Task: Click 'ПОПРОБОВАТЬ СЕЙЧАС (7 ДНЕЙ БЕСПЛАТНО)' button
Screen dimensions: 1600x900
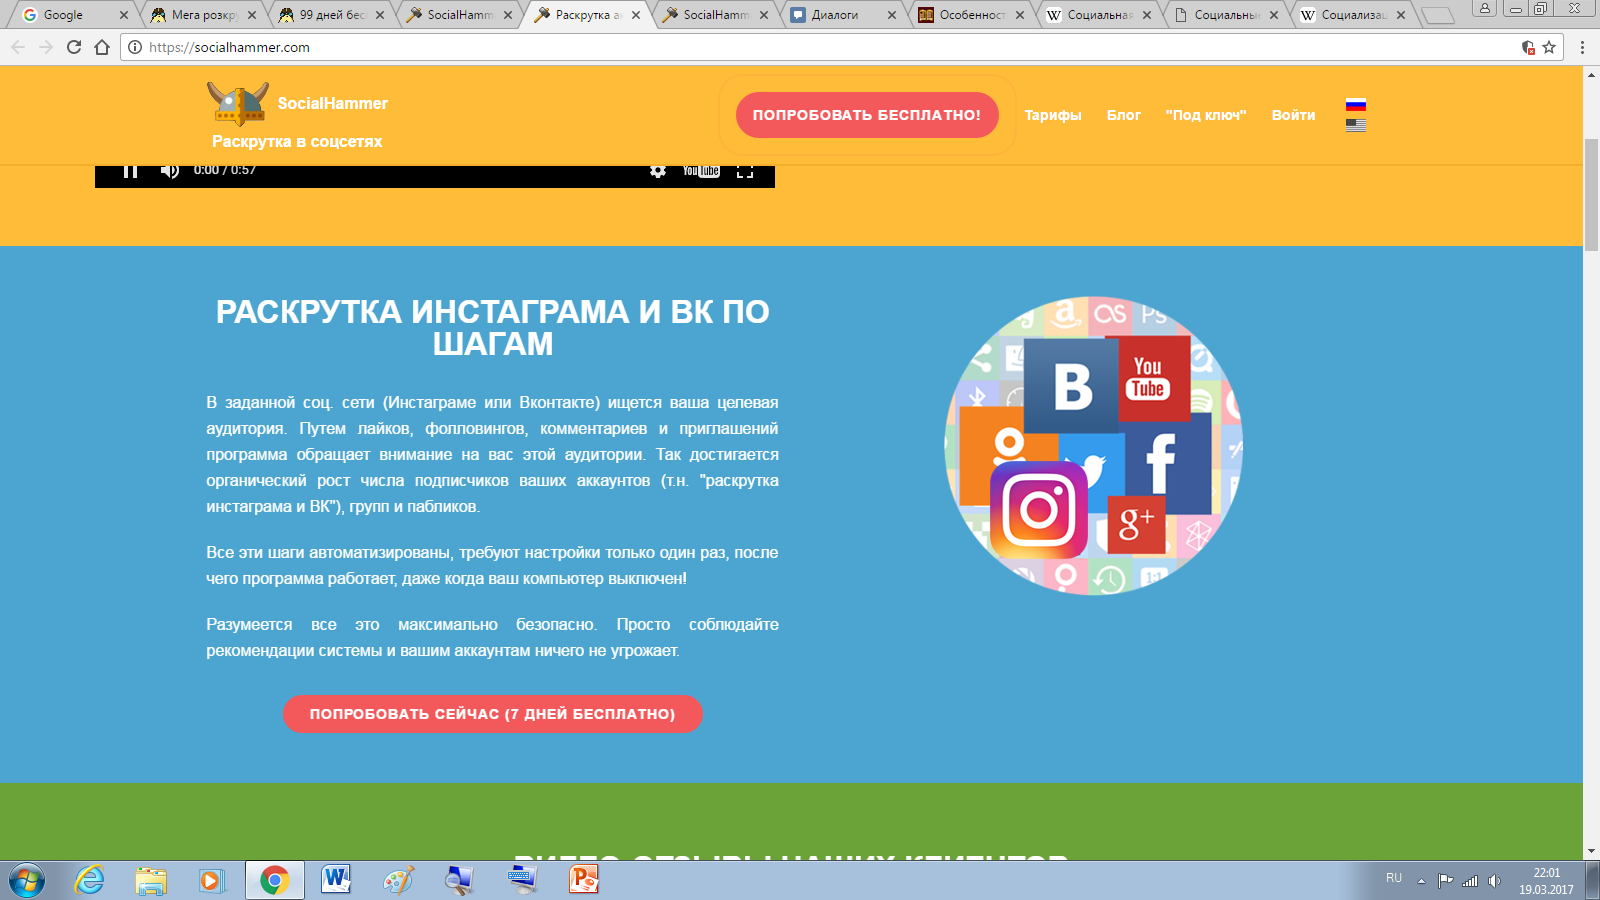Action: point(493,714)
